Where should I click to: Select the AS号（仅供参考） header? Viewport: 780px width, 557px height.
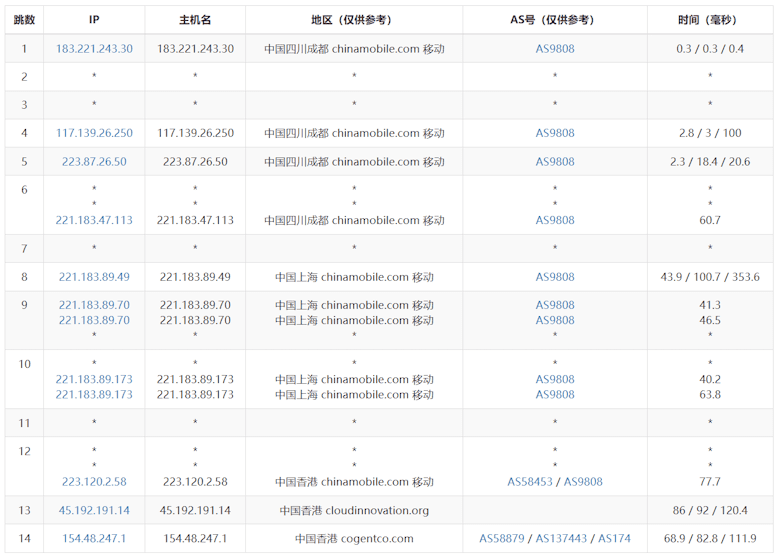coord(555,20)
